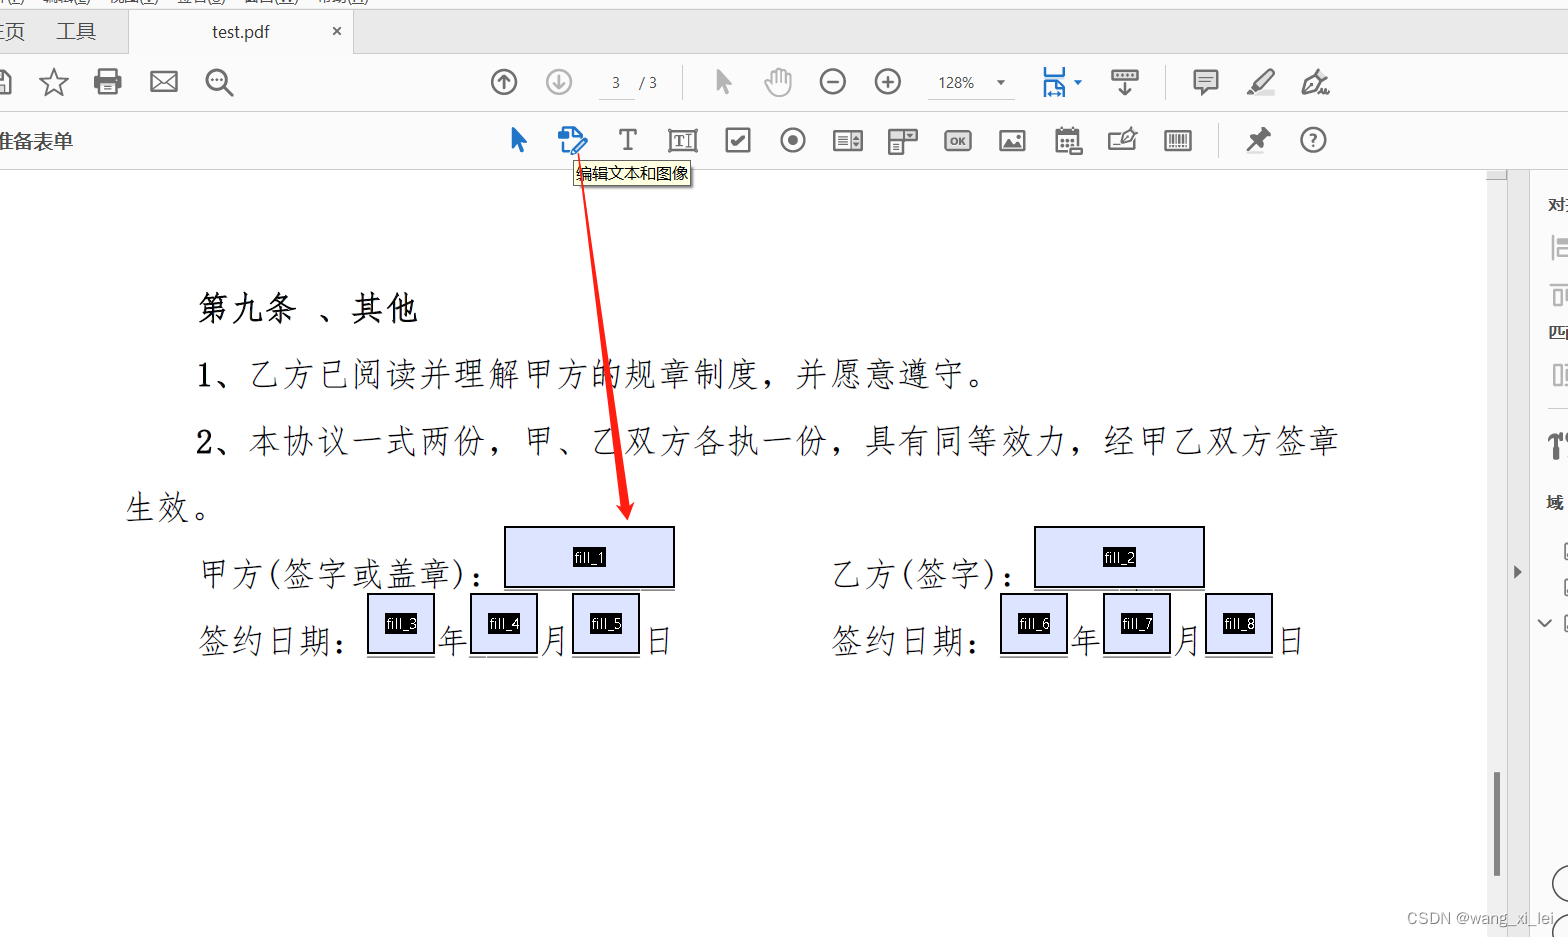Pin the selected tool with pushpin

1258,140
